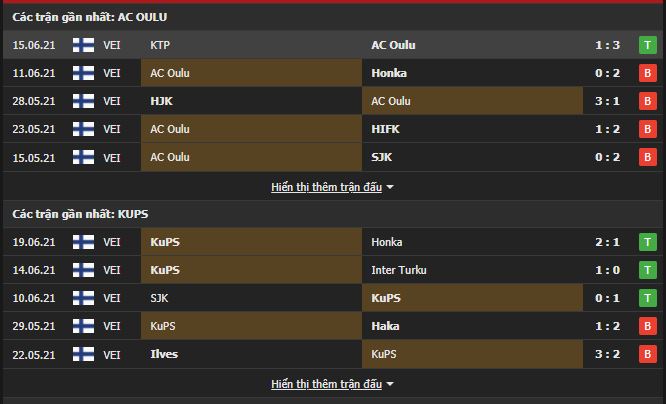Viewport: 666px width, 404px height.
Task: Expand more AC Oulu matches dropdown arrow
Action: tap(390, 187)
